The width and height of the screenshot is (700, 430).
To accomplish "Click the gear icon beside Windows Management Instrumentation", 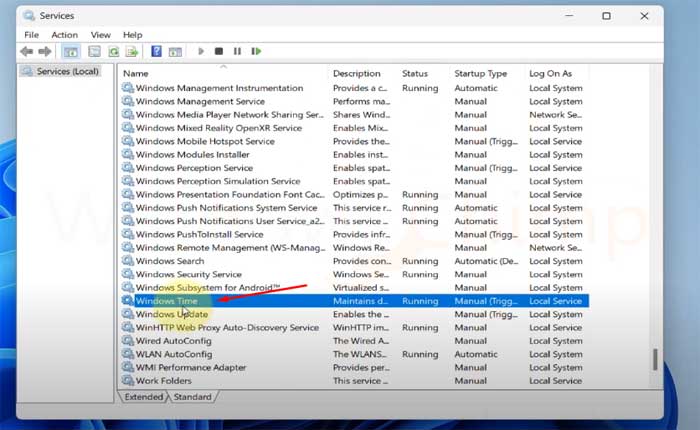I will coord(128,88).
